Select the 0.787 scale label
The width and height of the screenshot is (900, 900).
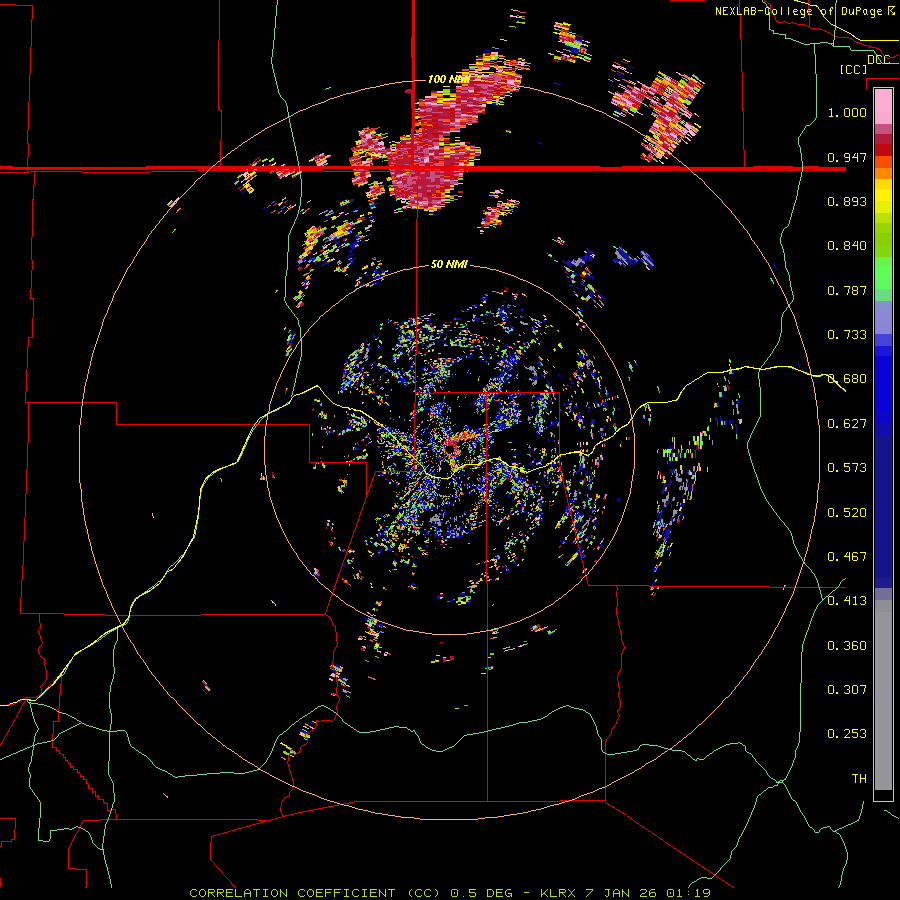(x=847, y=290)
